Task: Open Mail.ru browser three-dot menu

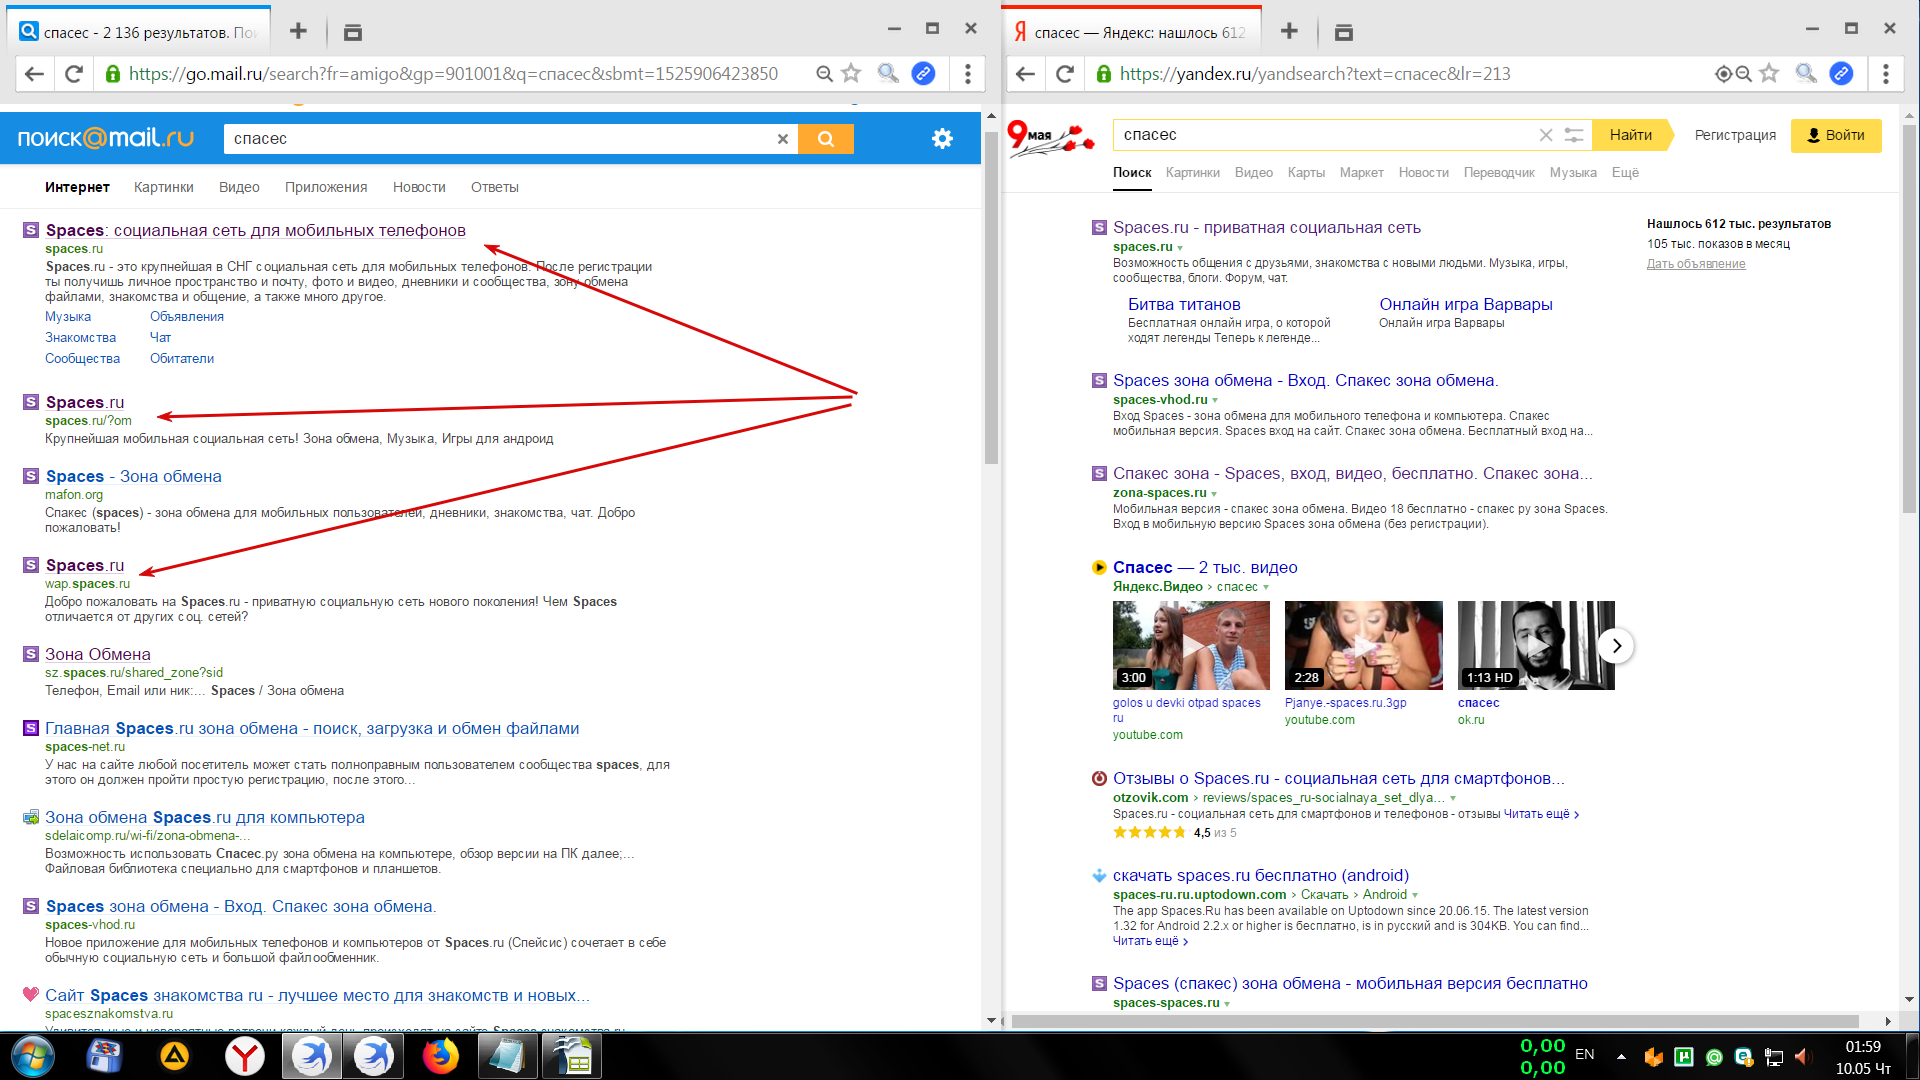Action: tap(967, 73)
